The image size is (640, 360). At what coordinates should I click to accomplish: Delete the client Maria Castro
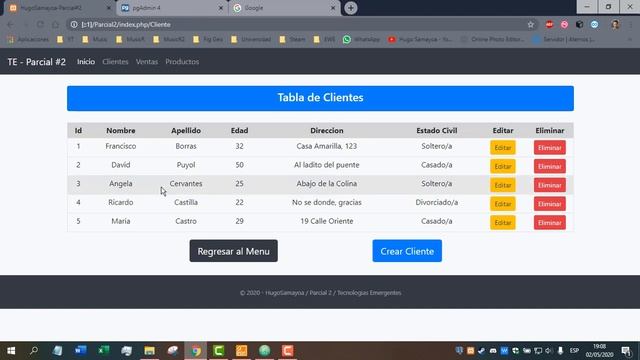[x=550, y=223]
